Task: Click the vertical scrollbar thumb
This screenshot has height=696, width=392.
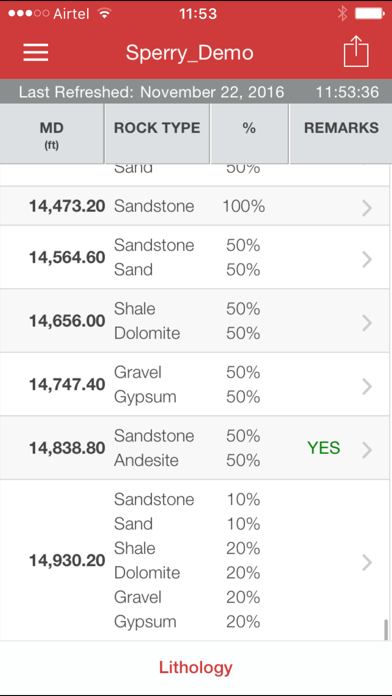Action: (386, 629)
